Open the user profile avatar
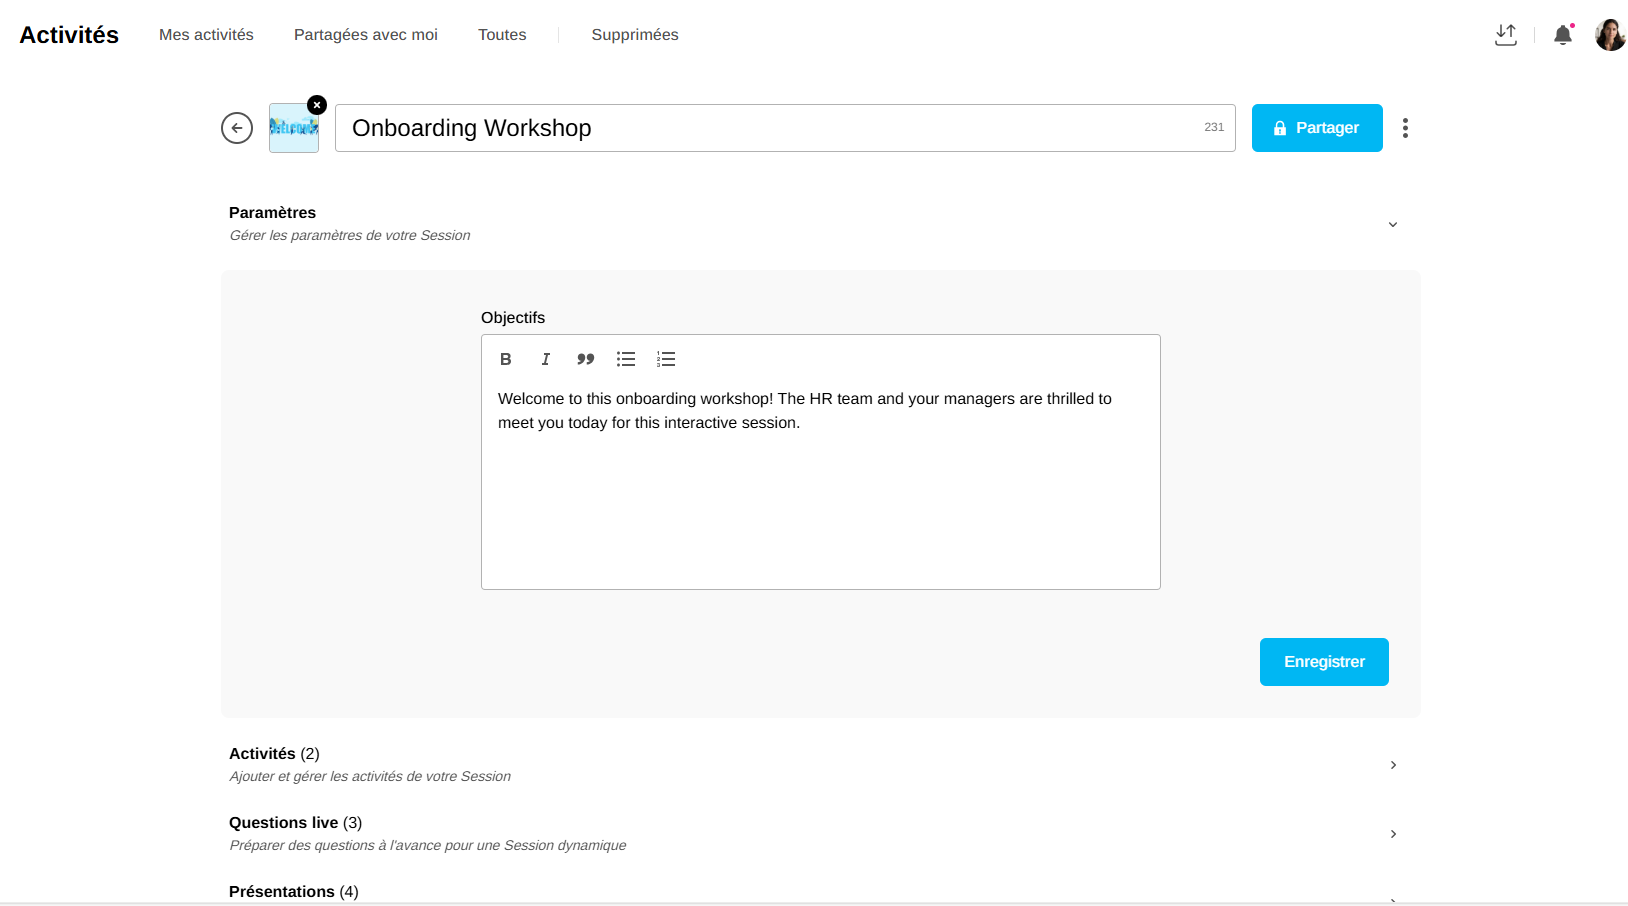Viewport: 1628px width, 906px height. 1610,35
